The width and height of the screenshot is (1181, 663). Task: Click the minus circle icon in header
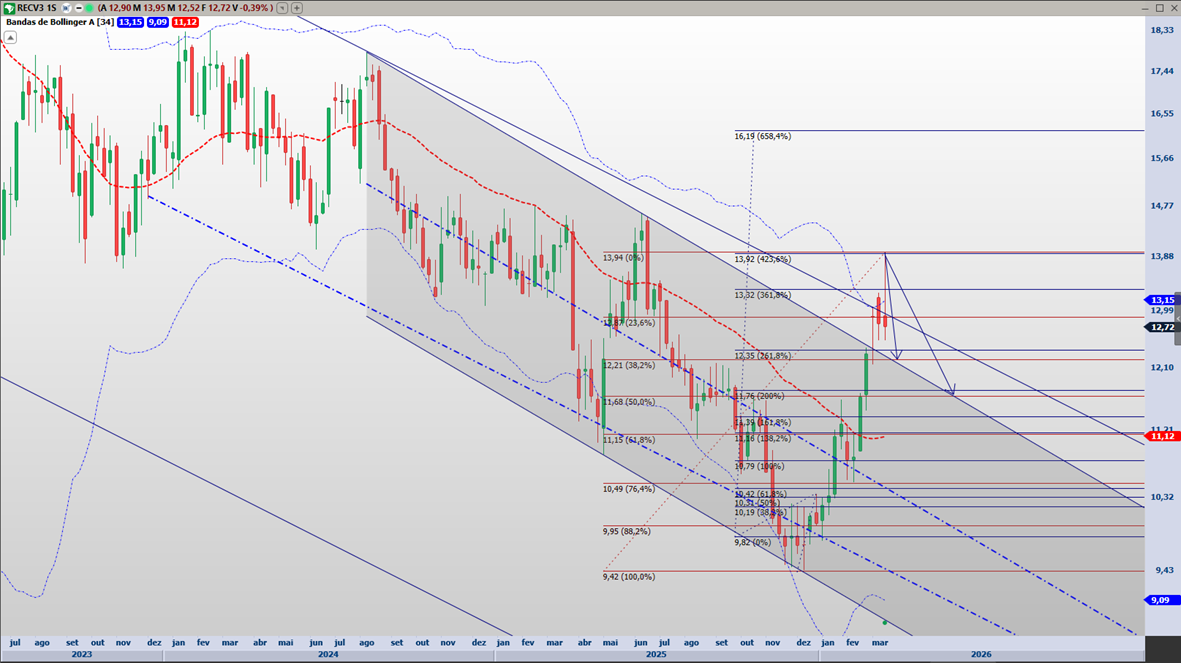coord(77,8)
